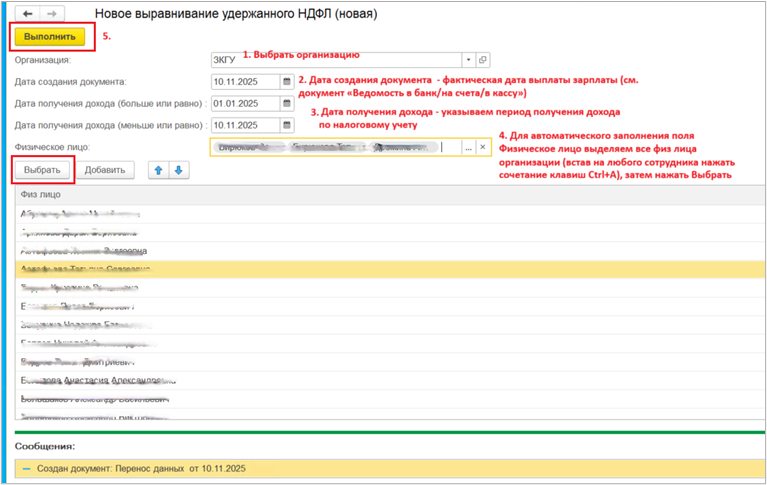Open calendar for income date 'меньше или равно'

(287, 126)
